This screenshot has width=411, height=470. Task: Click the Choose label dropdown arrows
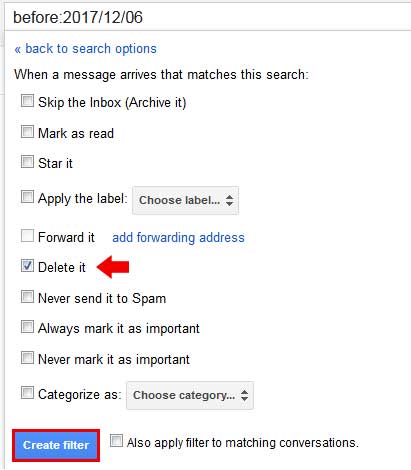click(x=229, y=200)
